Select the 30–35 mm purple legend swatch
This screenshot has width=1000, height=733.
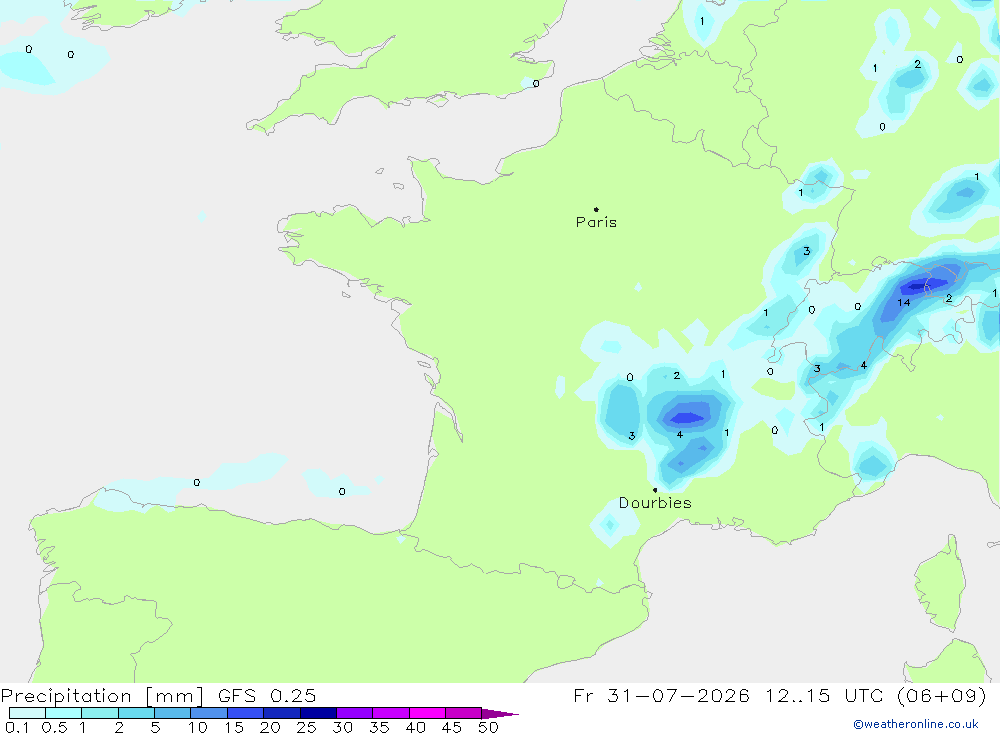(x=354, y=713)
